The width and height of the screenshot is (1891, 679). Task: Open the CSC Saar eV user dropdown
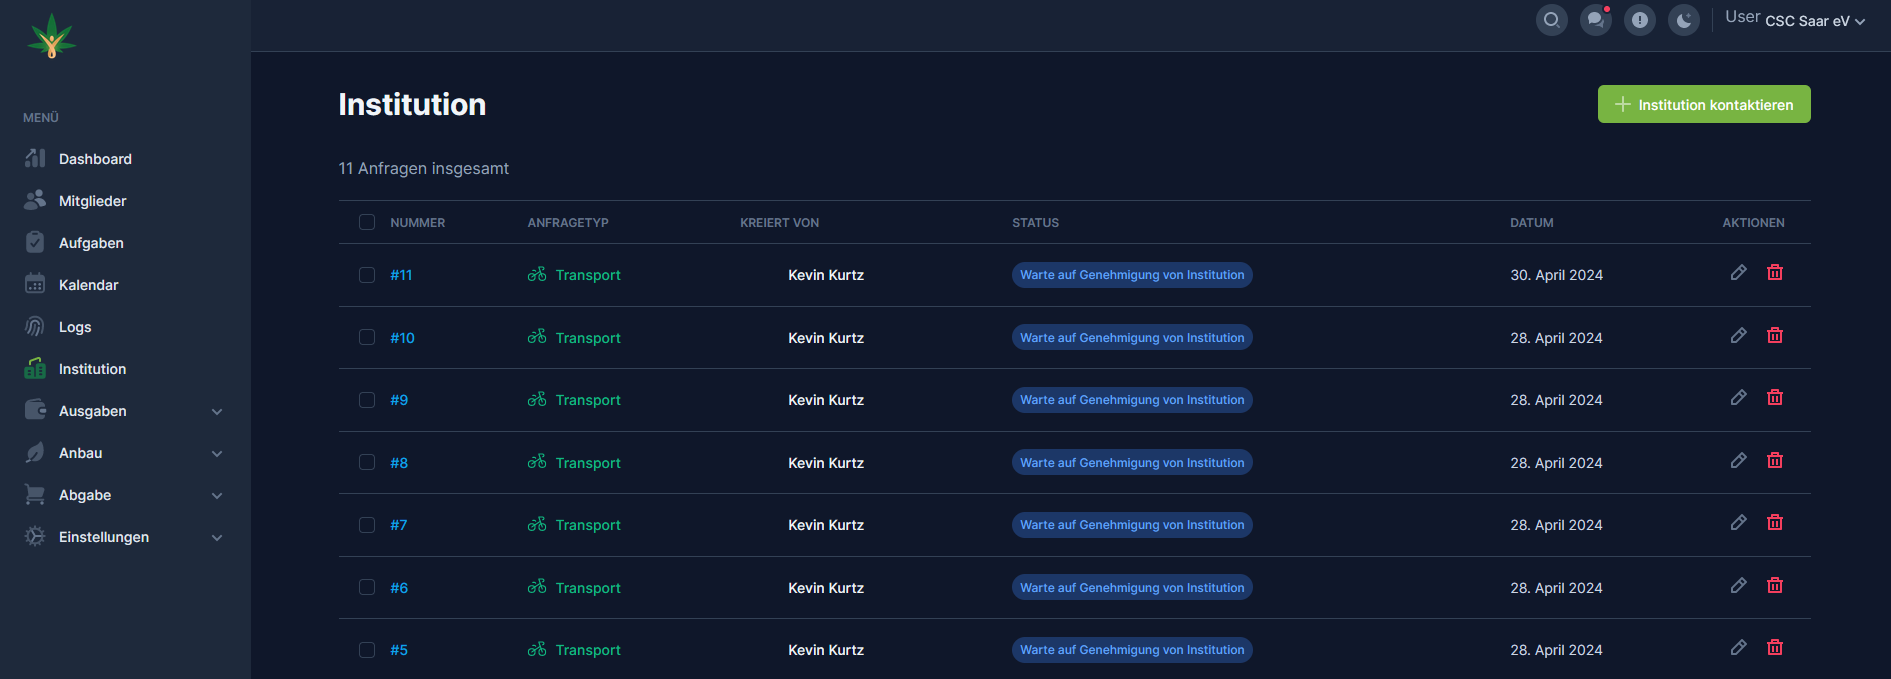(1814, 21)
